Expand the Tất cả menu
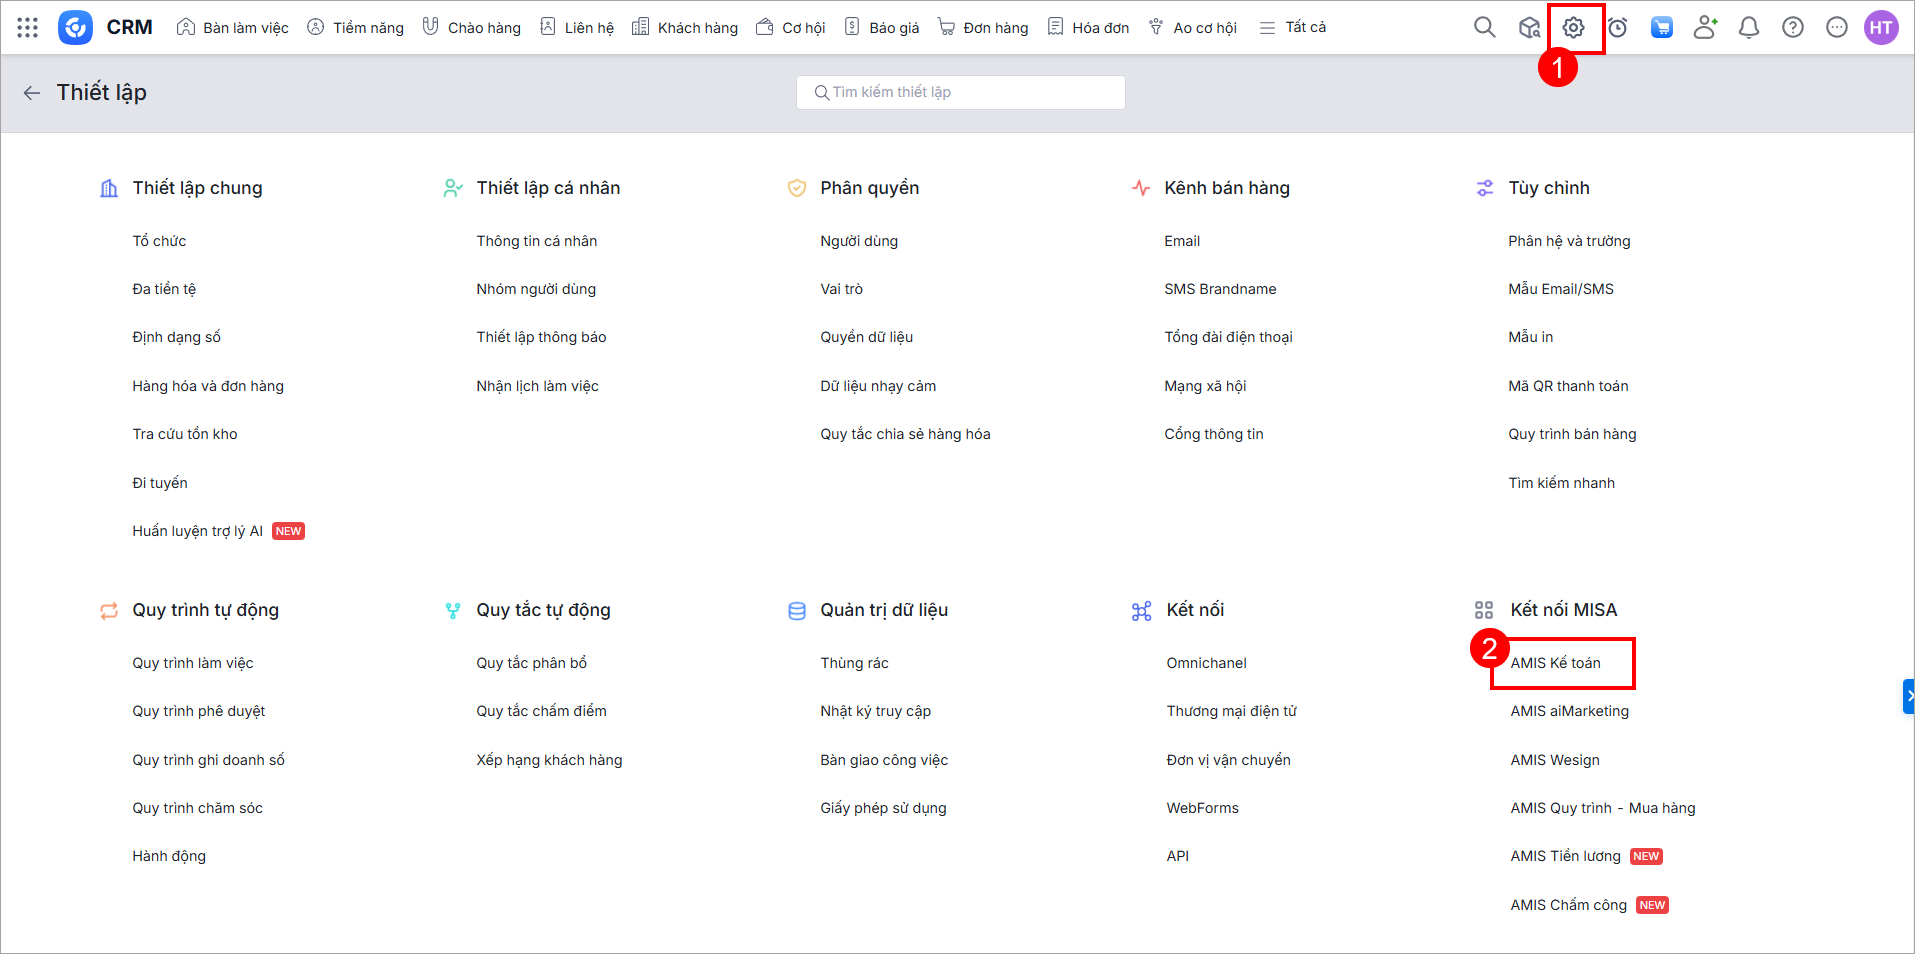 pos(1293,28)
